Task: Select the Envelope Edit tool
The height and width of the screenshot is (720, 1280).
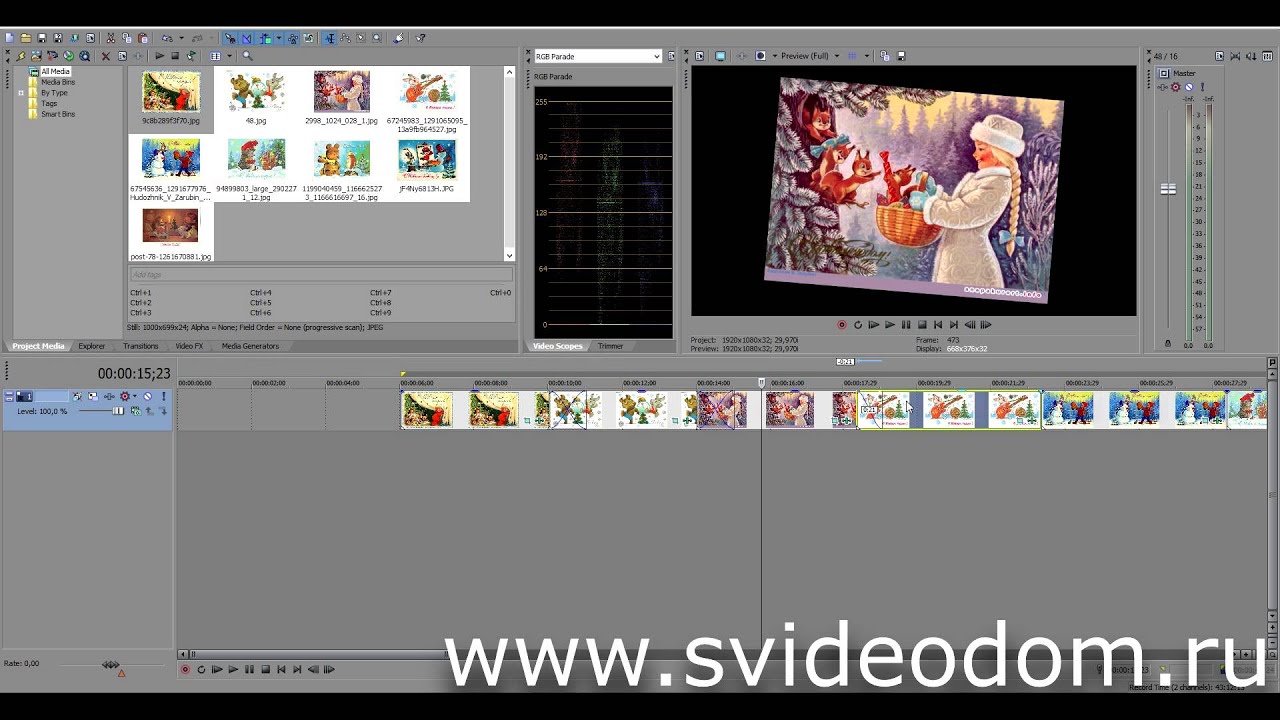Action: (345, 38)
